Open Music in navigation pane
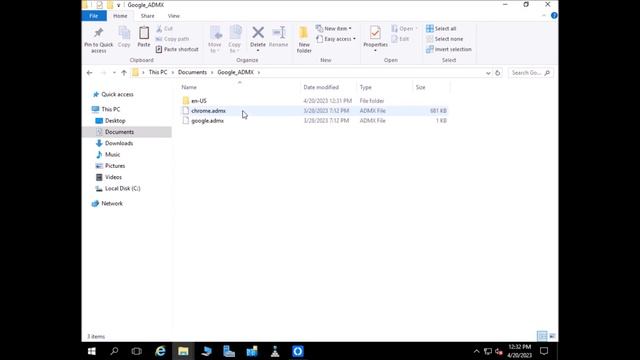The width and height of the screenshot is (640, 360). [x=108, y=155]
